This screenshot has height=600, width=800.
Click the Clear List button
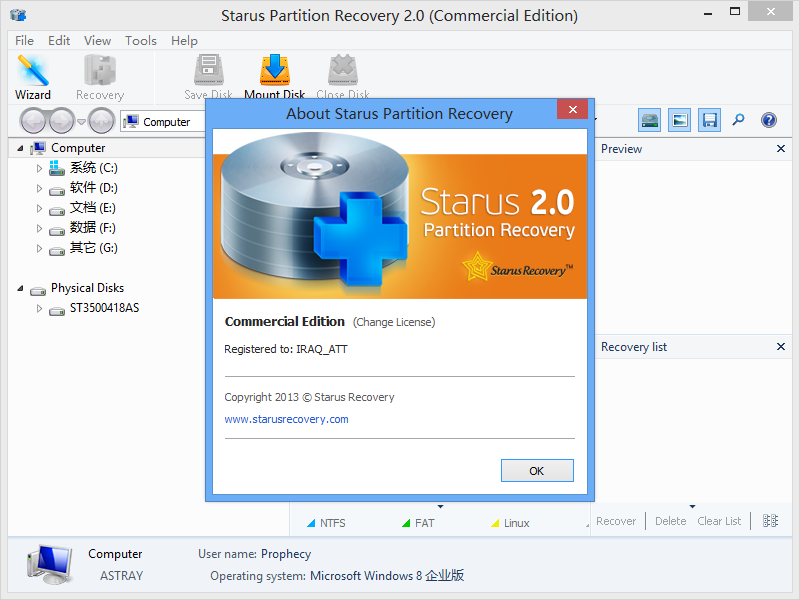pos(719,521)
